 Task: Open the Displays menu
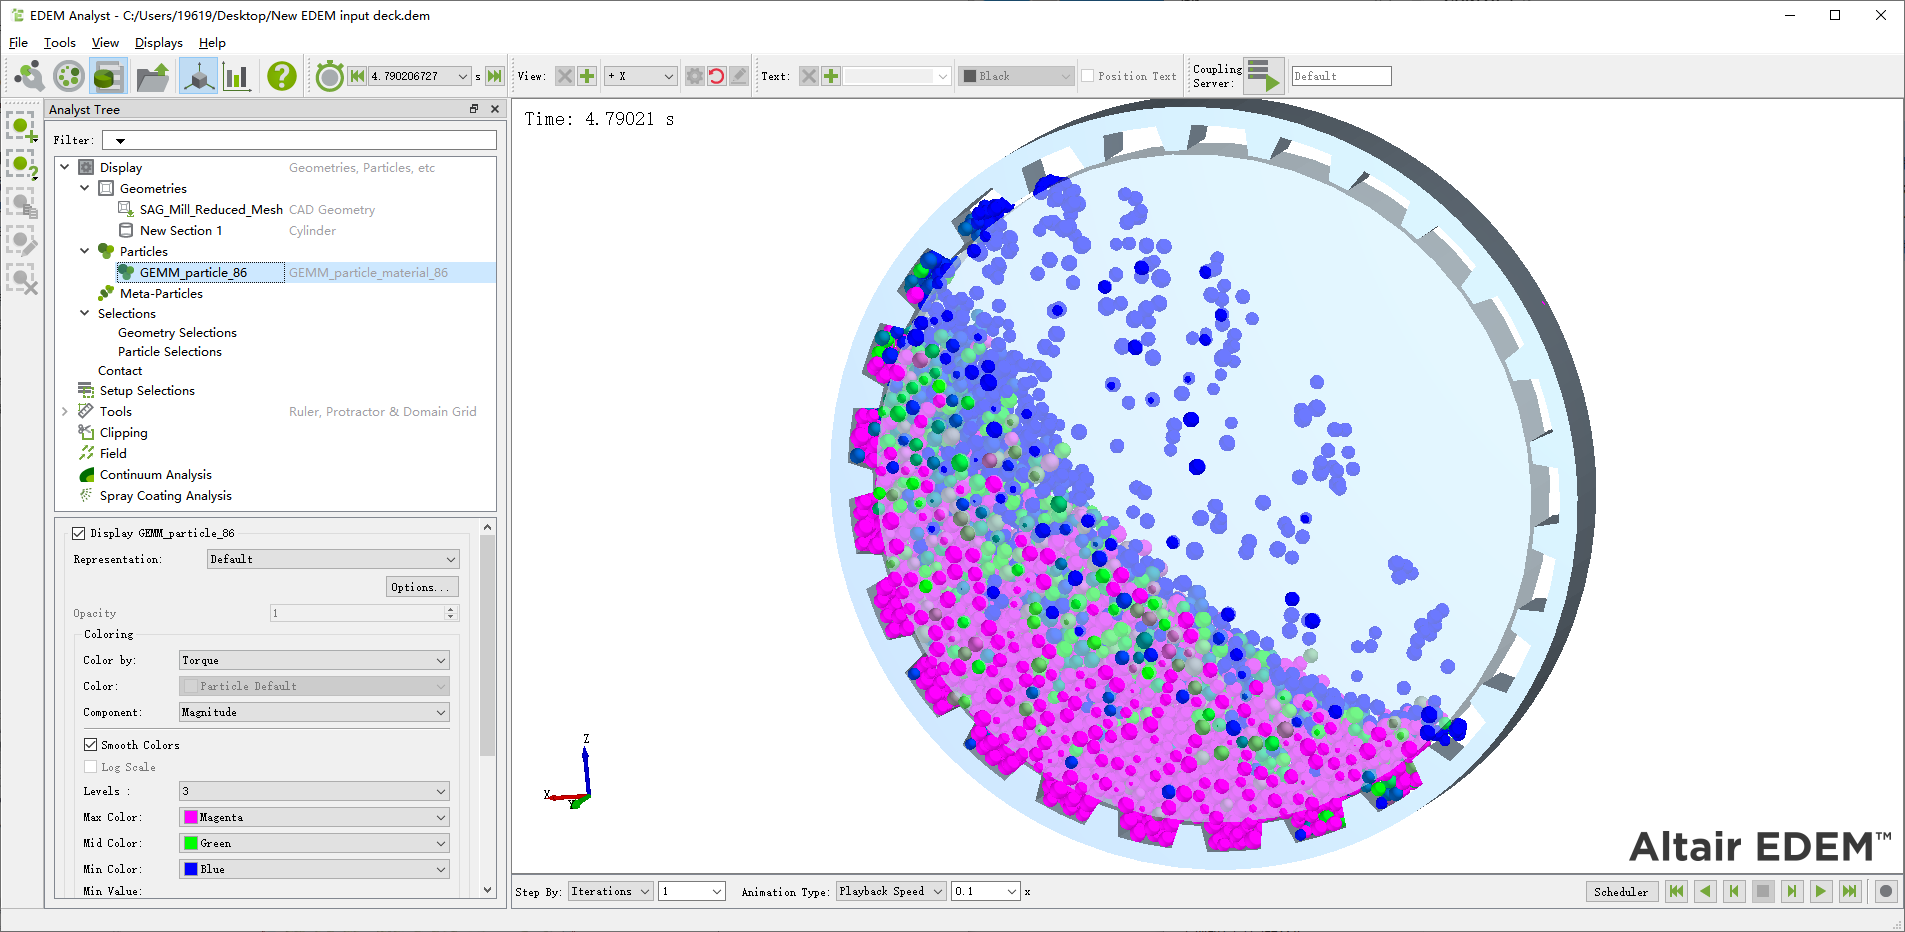pos(158,43)
